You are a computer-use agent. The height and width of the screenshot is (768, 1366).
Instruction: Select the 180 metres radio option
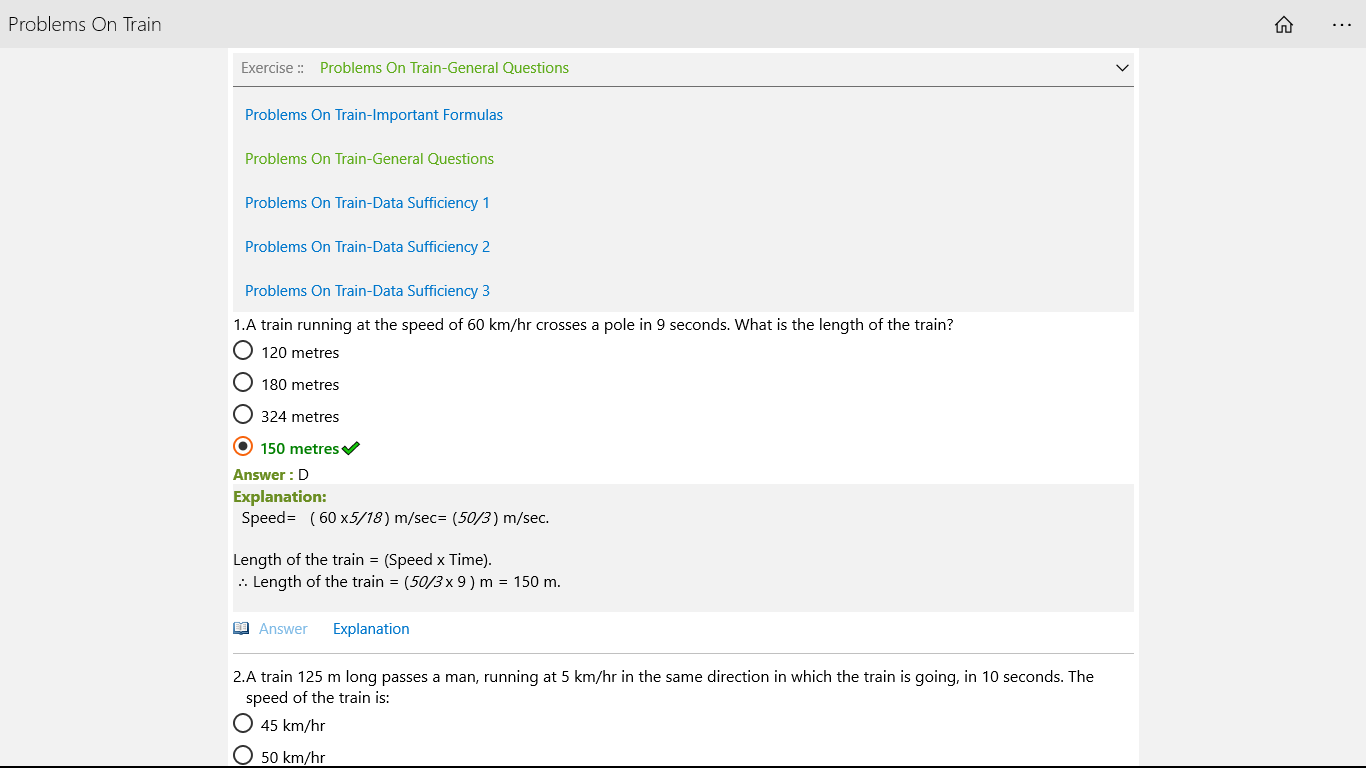tap(243, 383)
